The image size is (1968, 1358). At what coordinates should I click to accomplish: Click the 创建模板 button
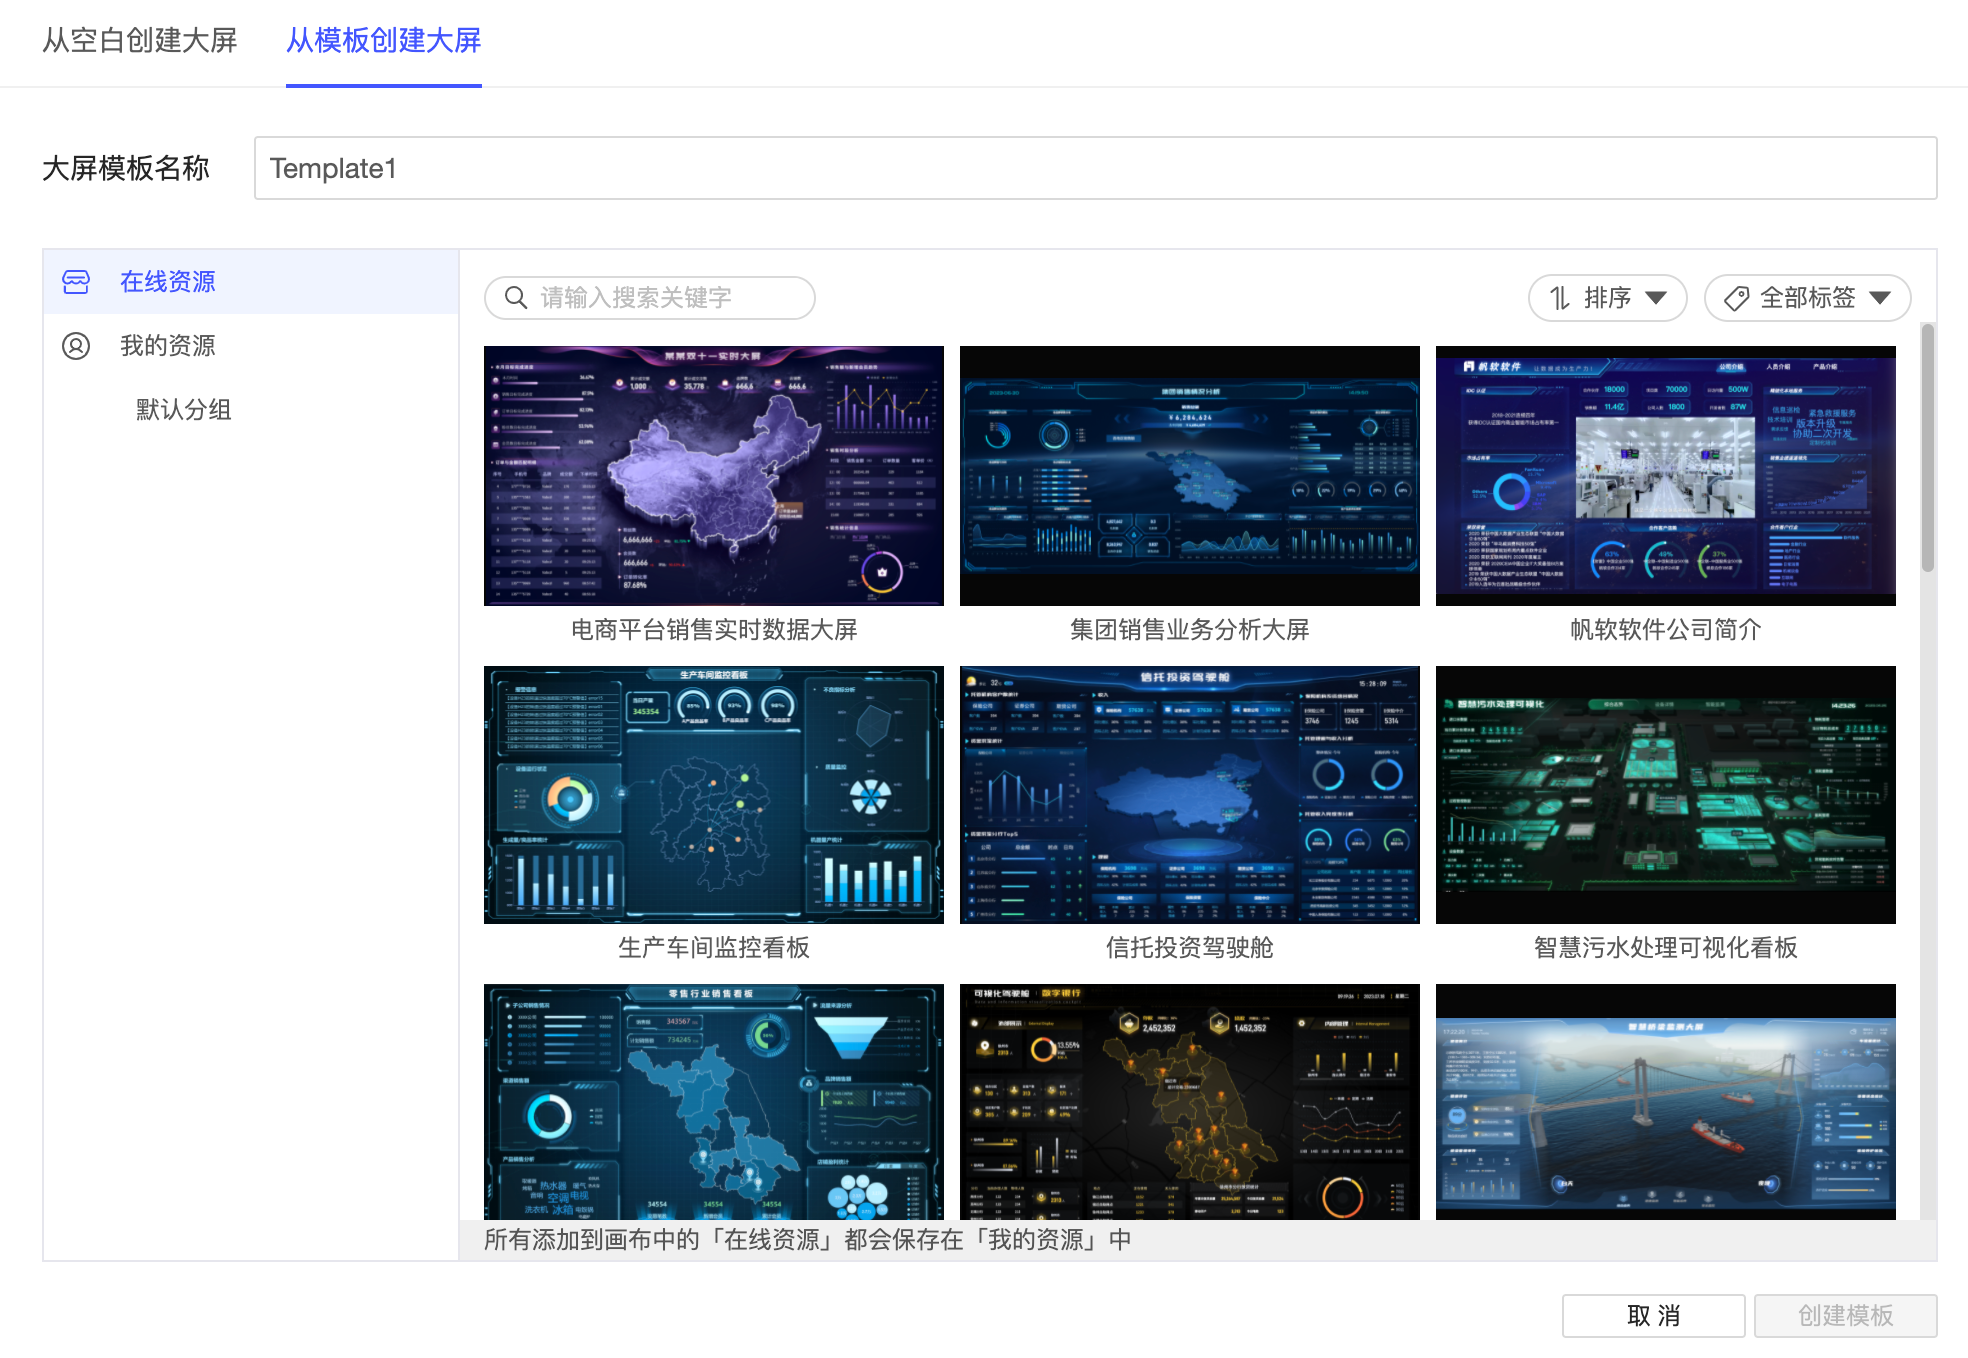(x=1845, y=1315)
